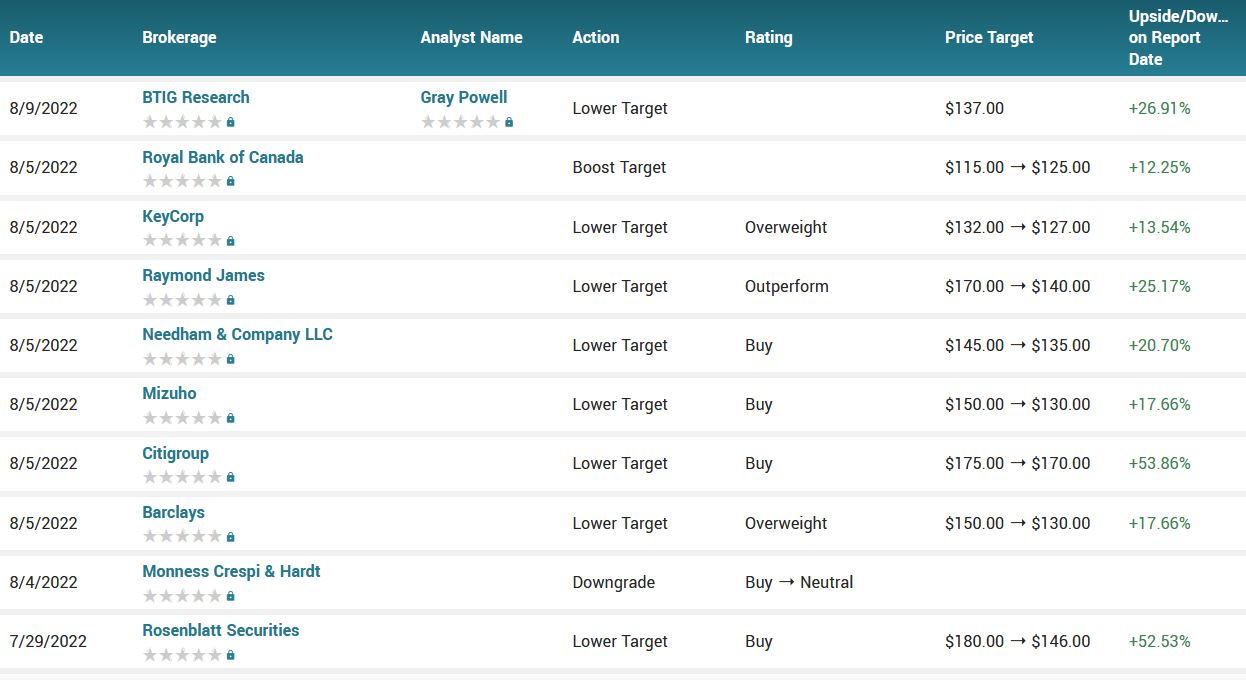This screenshot has height=680, width=1246.
Task: Click lock icon under Needham & Company LLC
Action: 231,359
